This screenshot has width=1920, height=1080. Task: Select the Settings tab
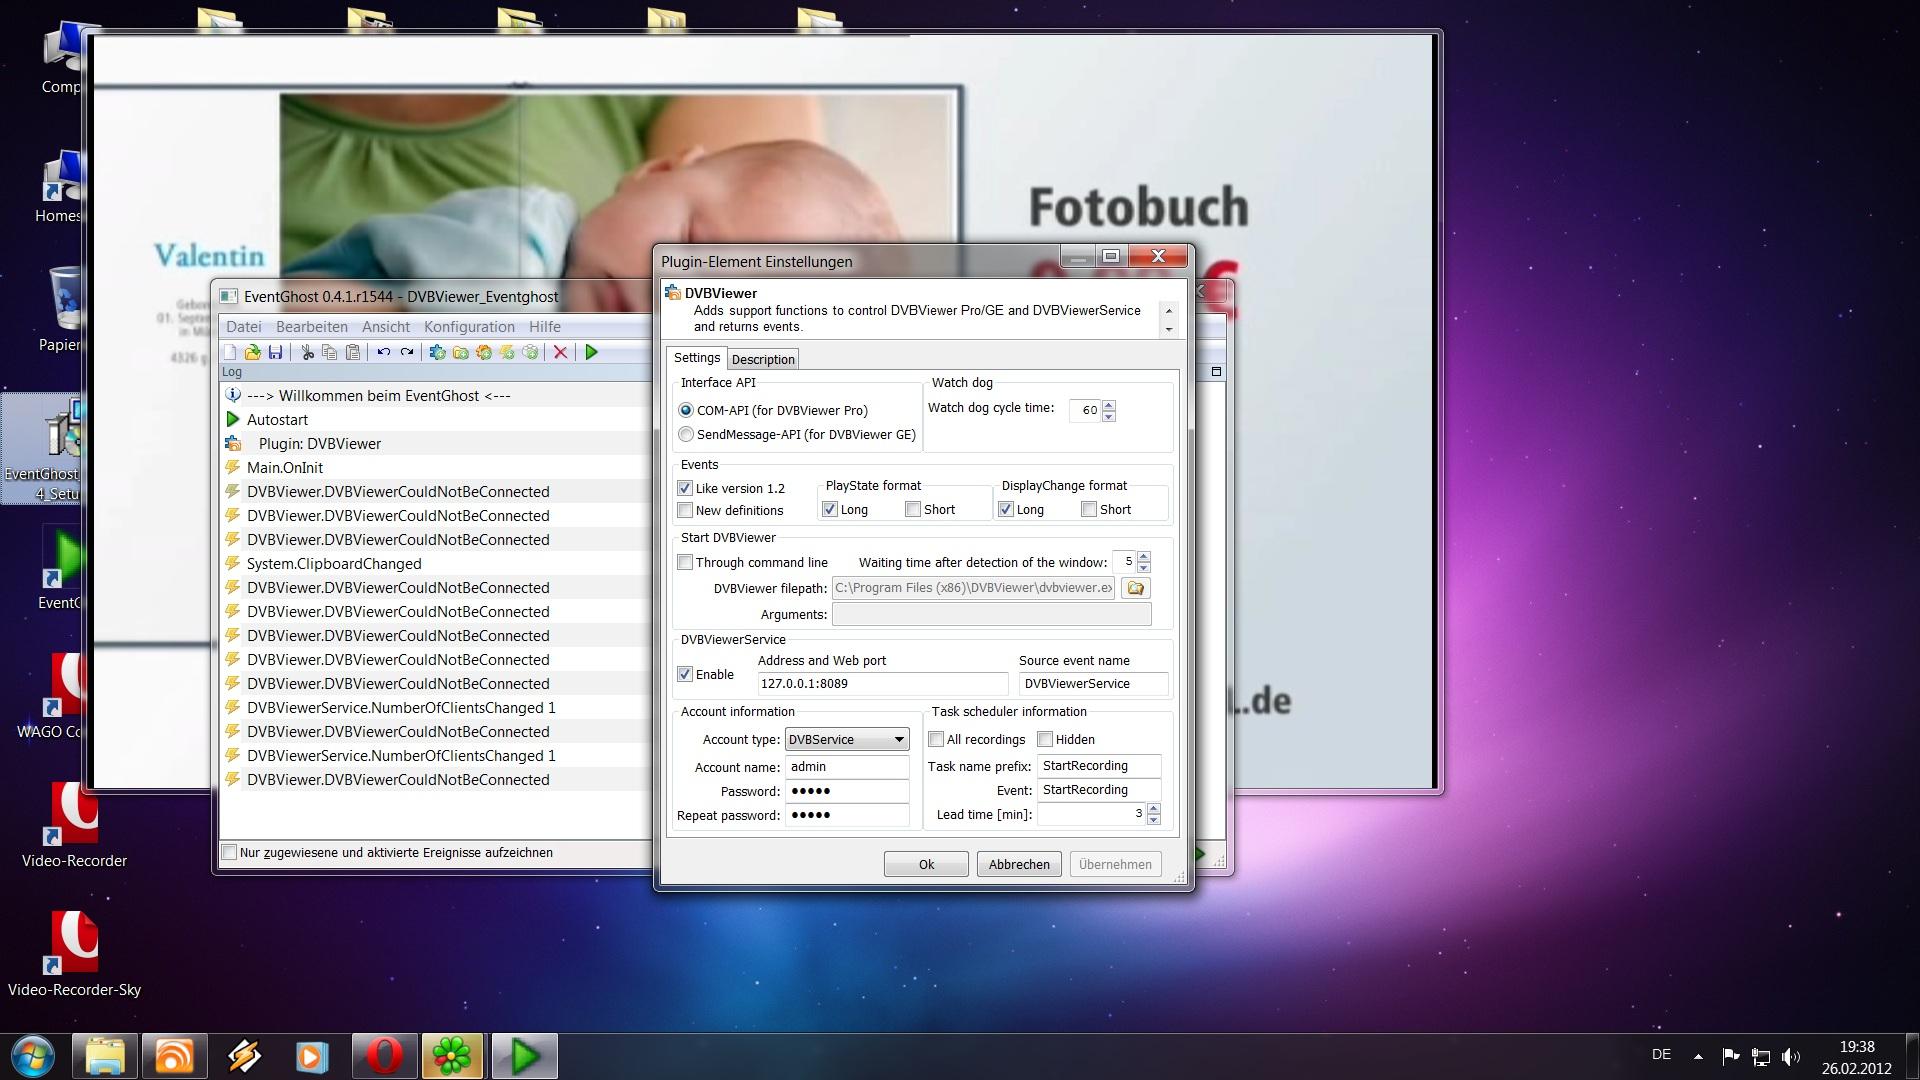pos(696,357)
